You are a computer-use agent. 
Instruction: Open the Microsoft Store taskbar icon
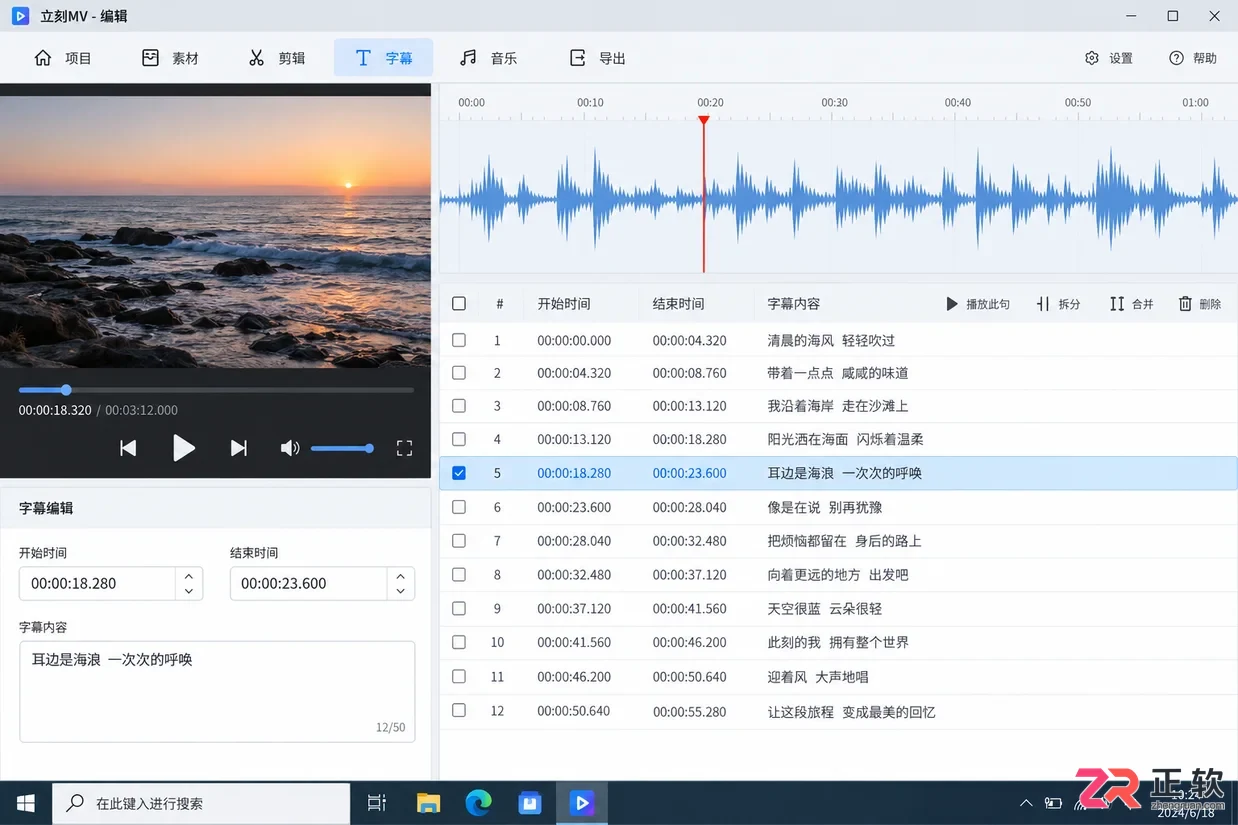tap(530, 803)
